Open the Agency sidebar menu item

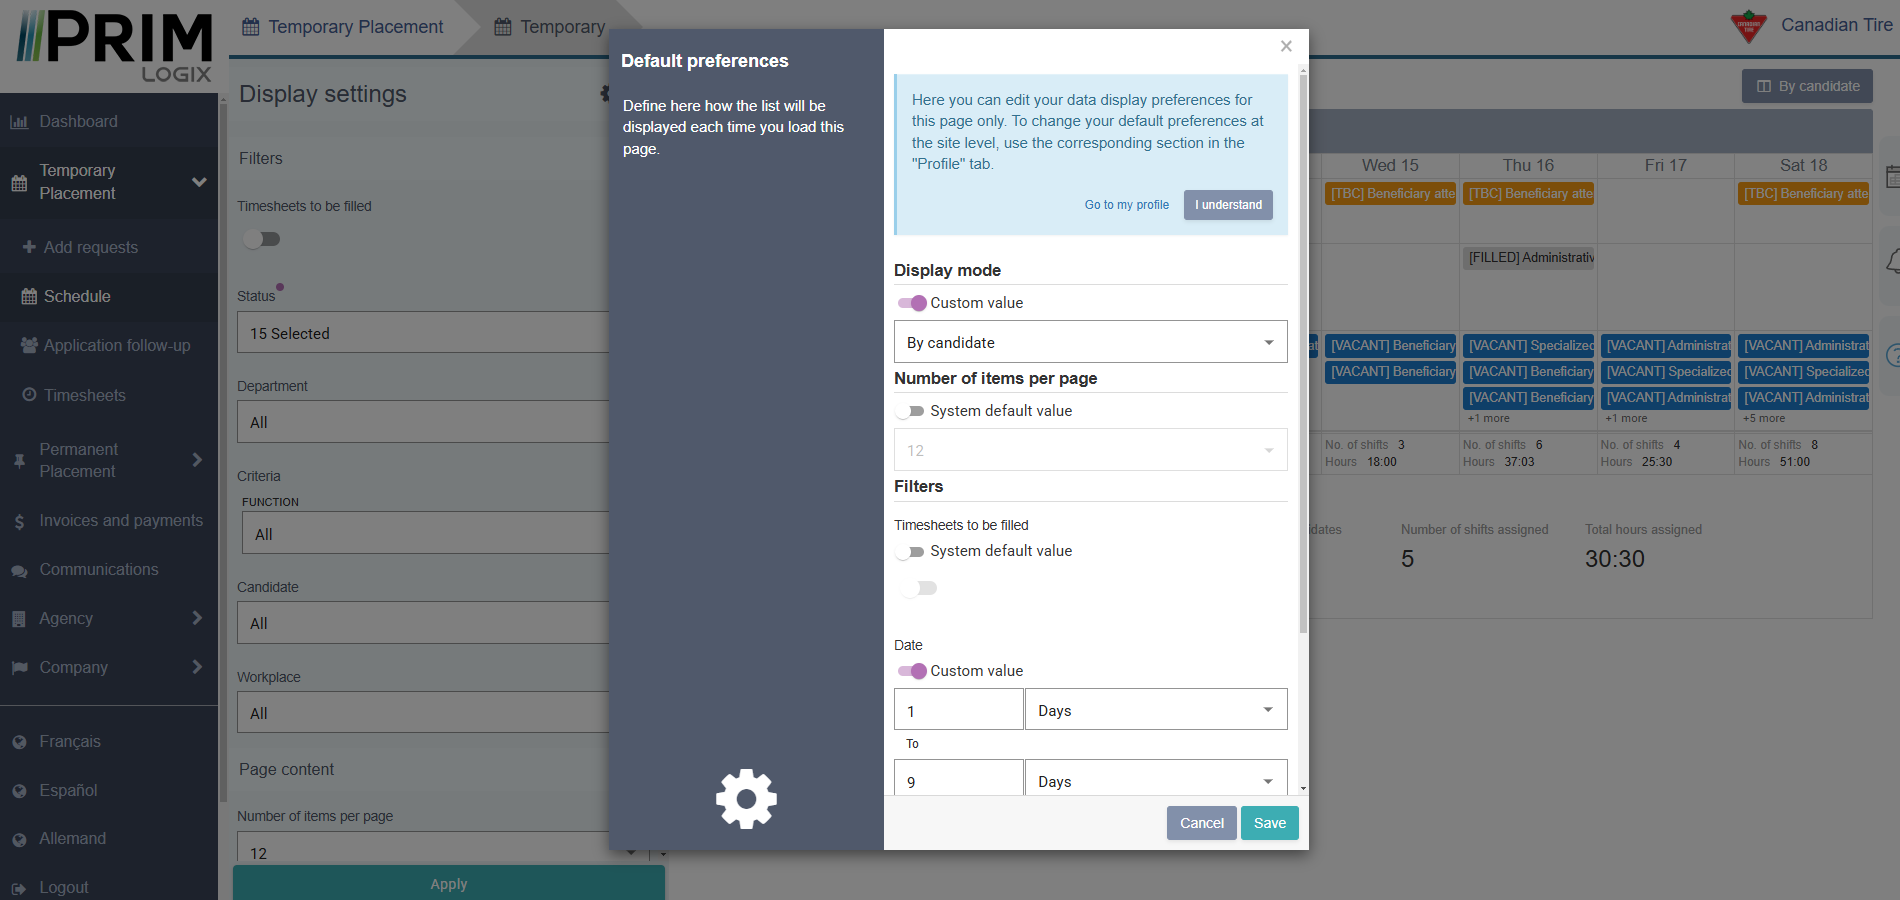coord(110,618)
